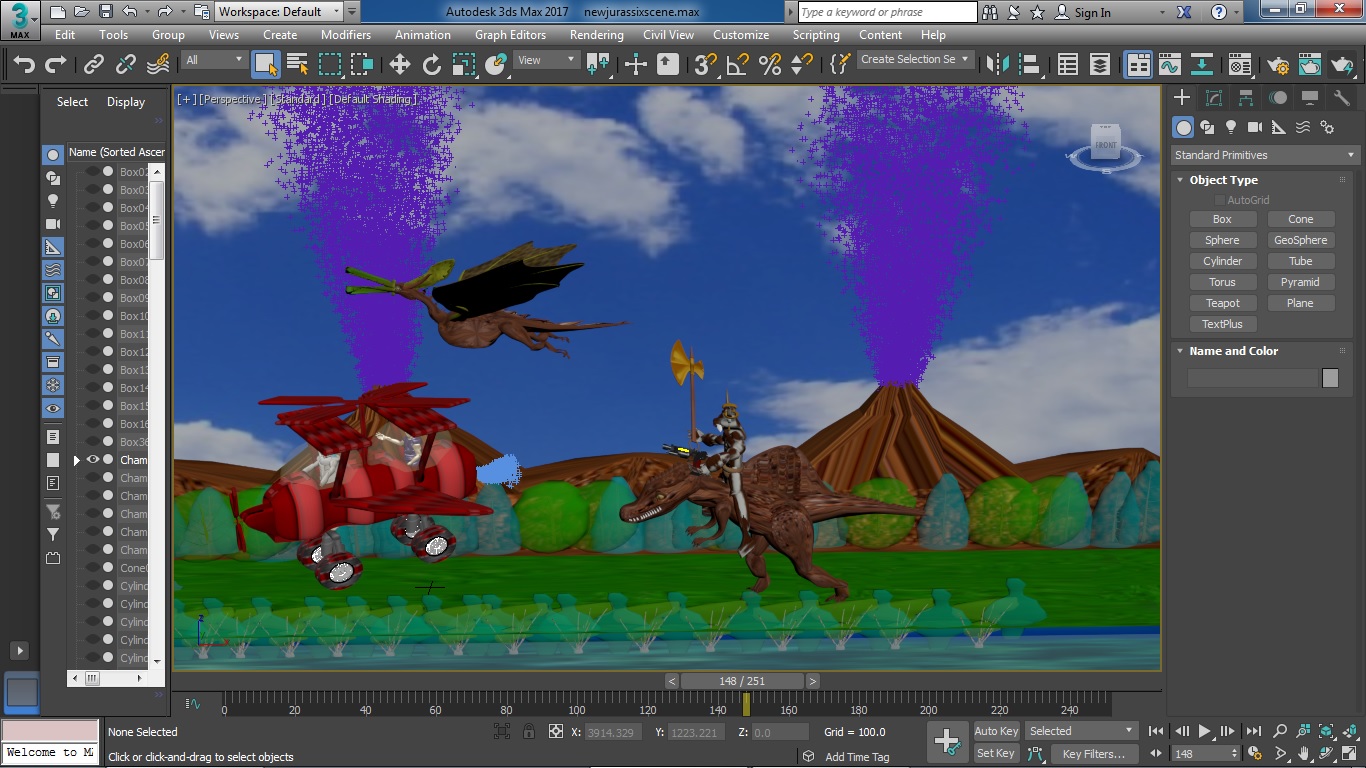Open the Standard Primitives dropdown
This screenshot has height=768, width=1366.
[1265, 155]
